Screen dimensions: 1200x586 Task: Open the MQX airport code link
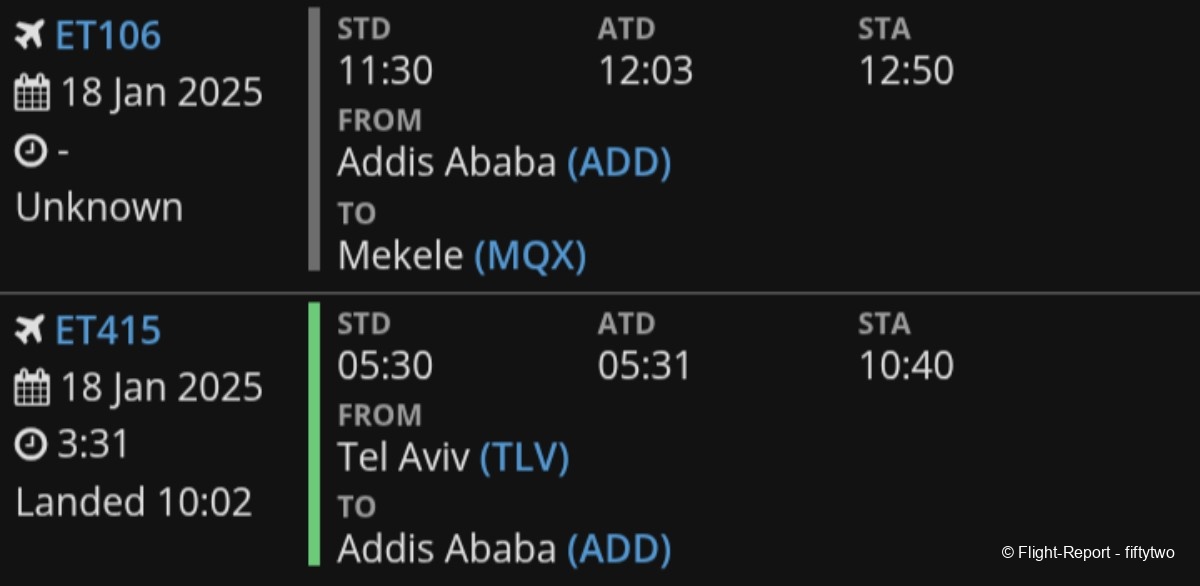(x=530, y=257)
